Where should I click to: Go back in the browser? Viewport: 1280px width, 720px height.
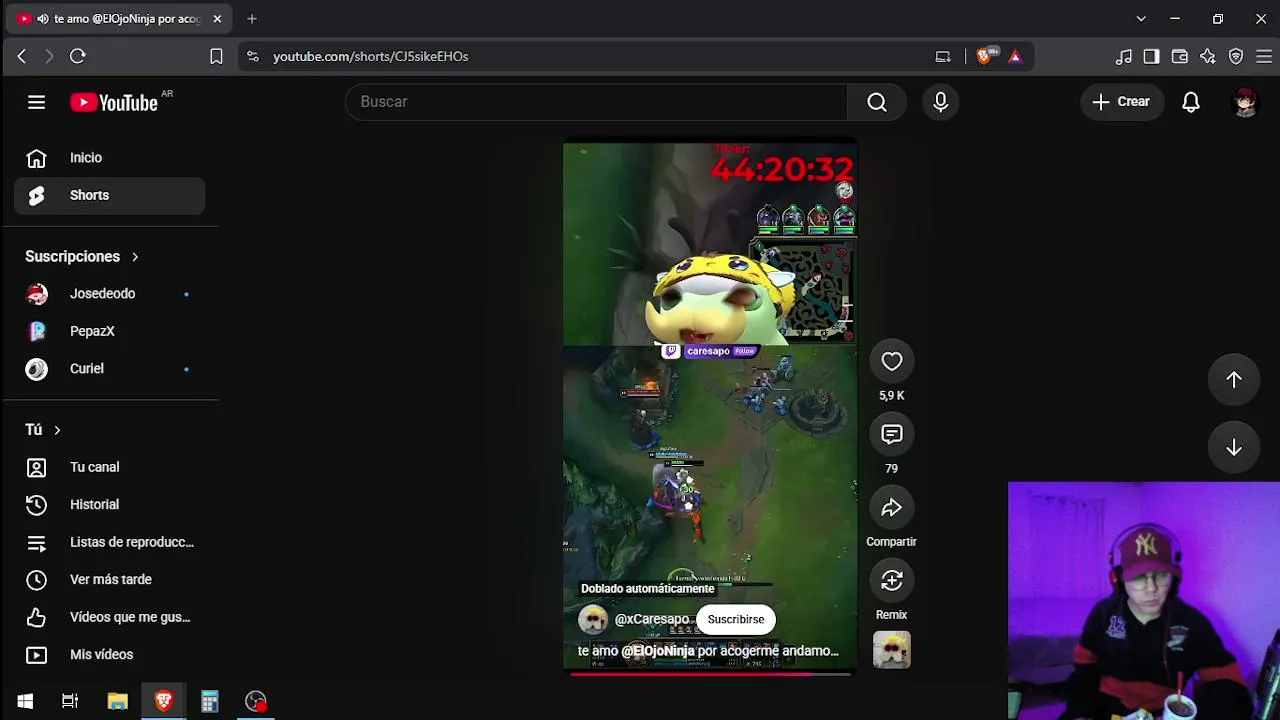click(x=22, y=56)
